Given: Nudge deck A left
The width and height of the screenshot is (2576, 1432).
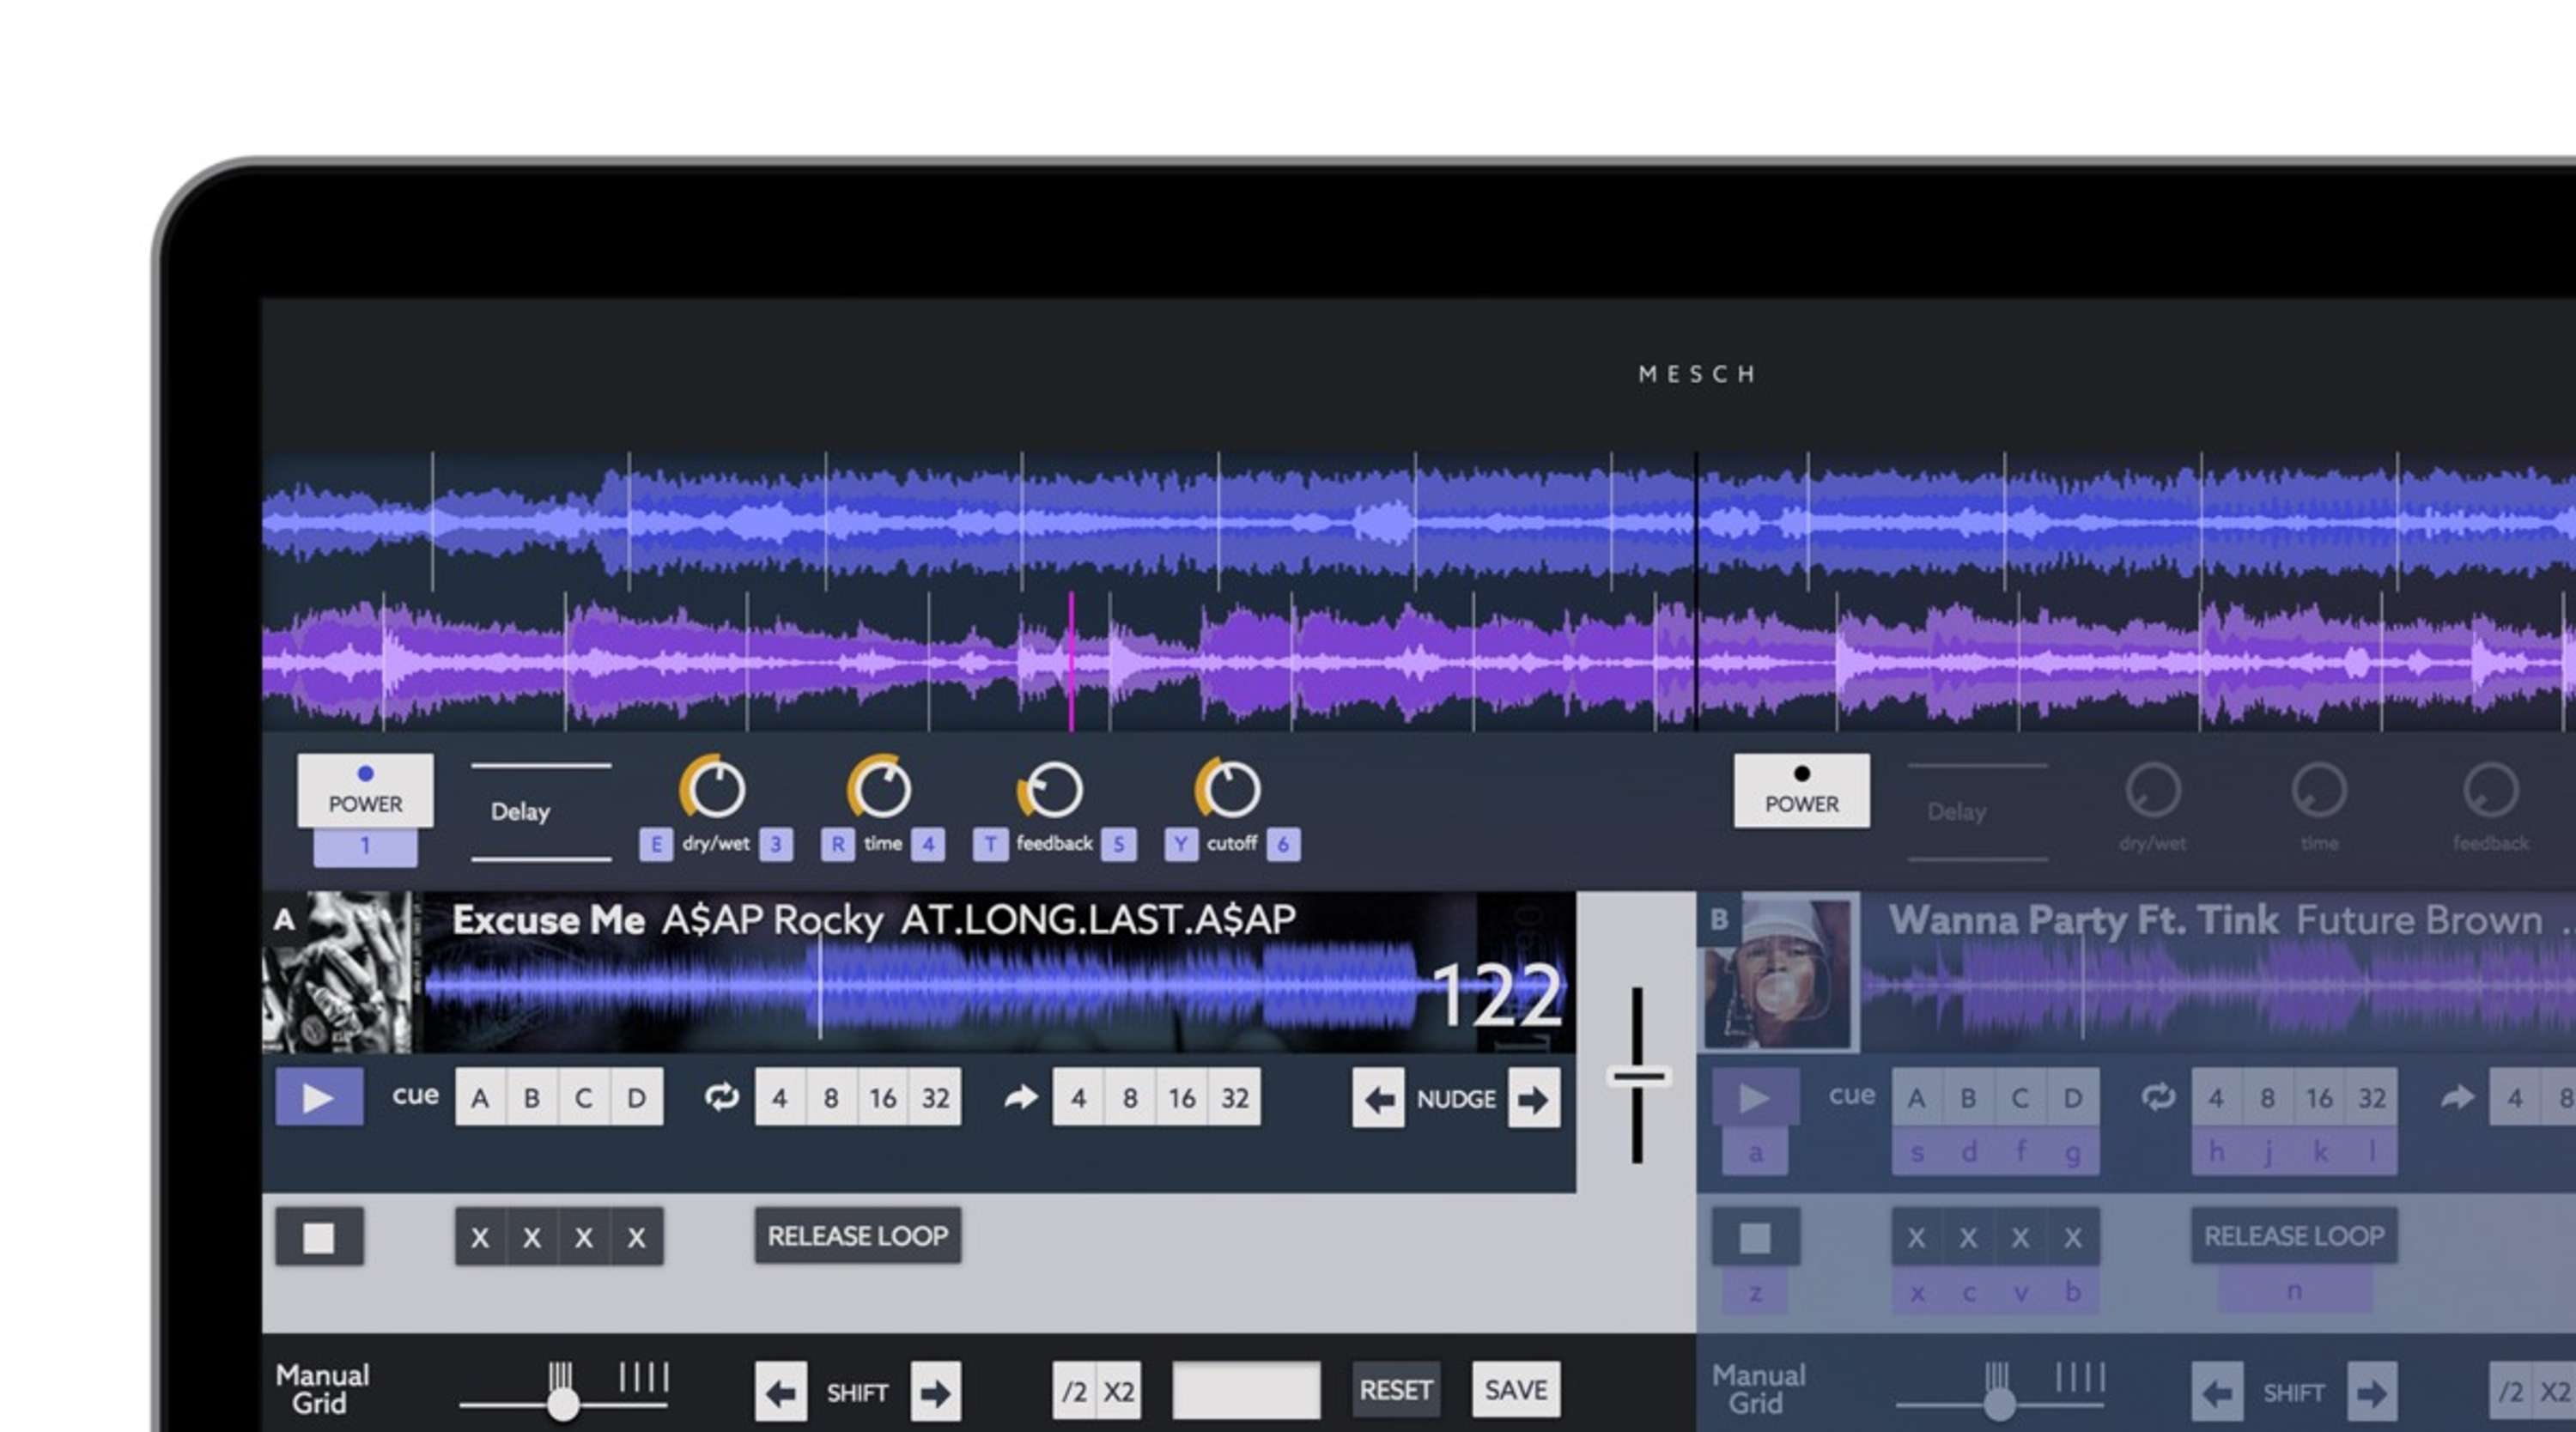Looking at the screenshot, I should point(1379,1099).
